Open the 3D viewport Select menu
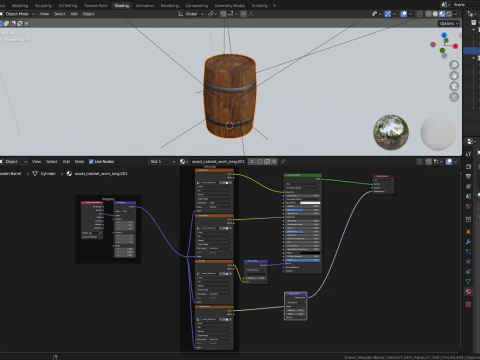480x360 pixels. pos(60,14)
